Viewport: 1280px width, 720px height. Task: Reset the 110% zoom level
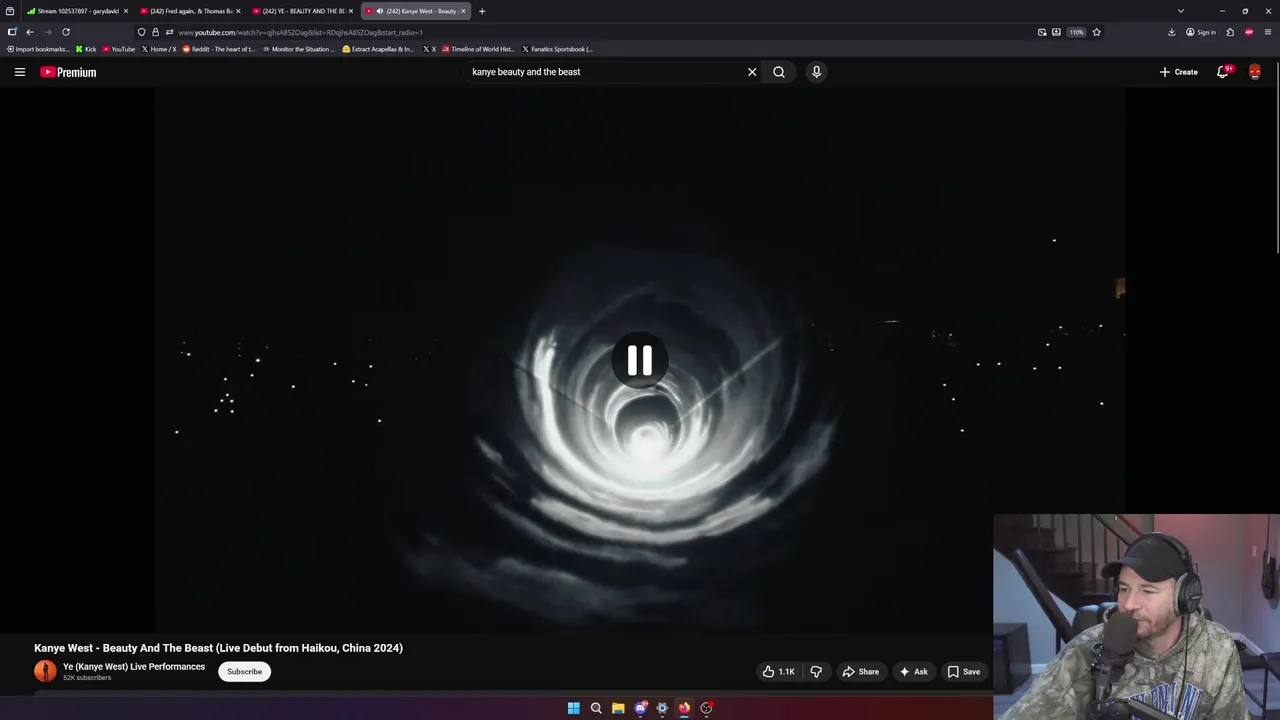pos(1076,32)
